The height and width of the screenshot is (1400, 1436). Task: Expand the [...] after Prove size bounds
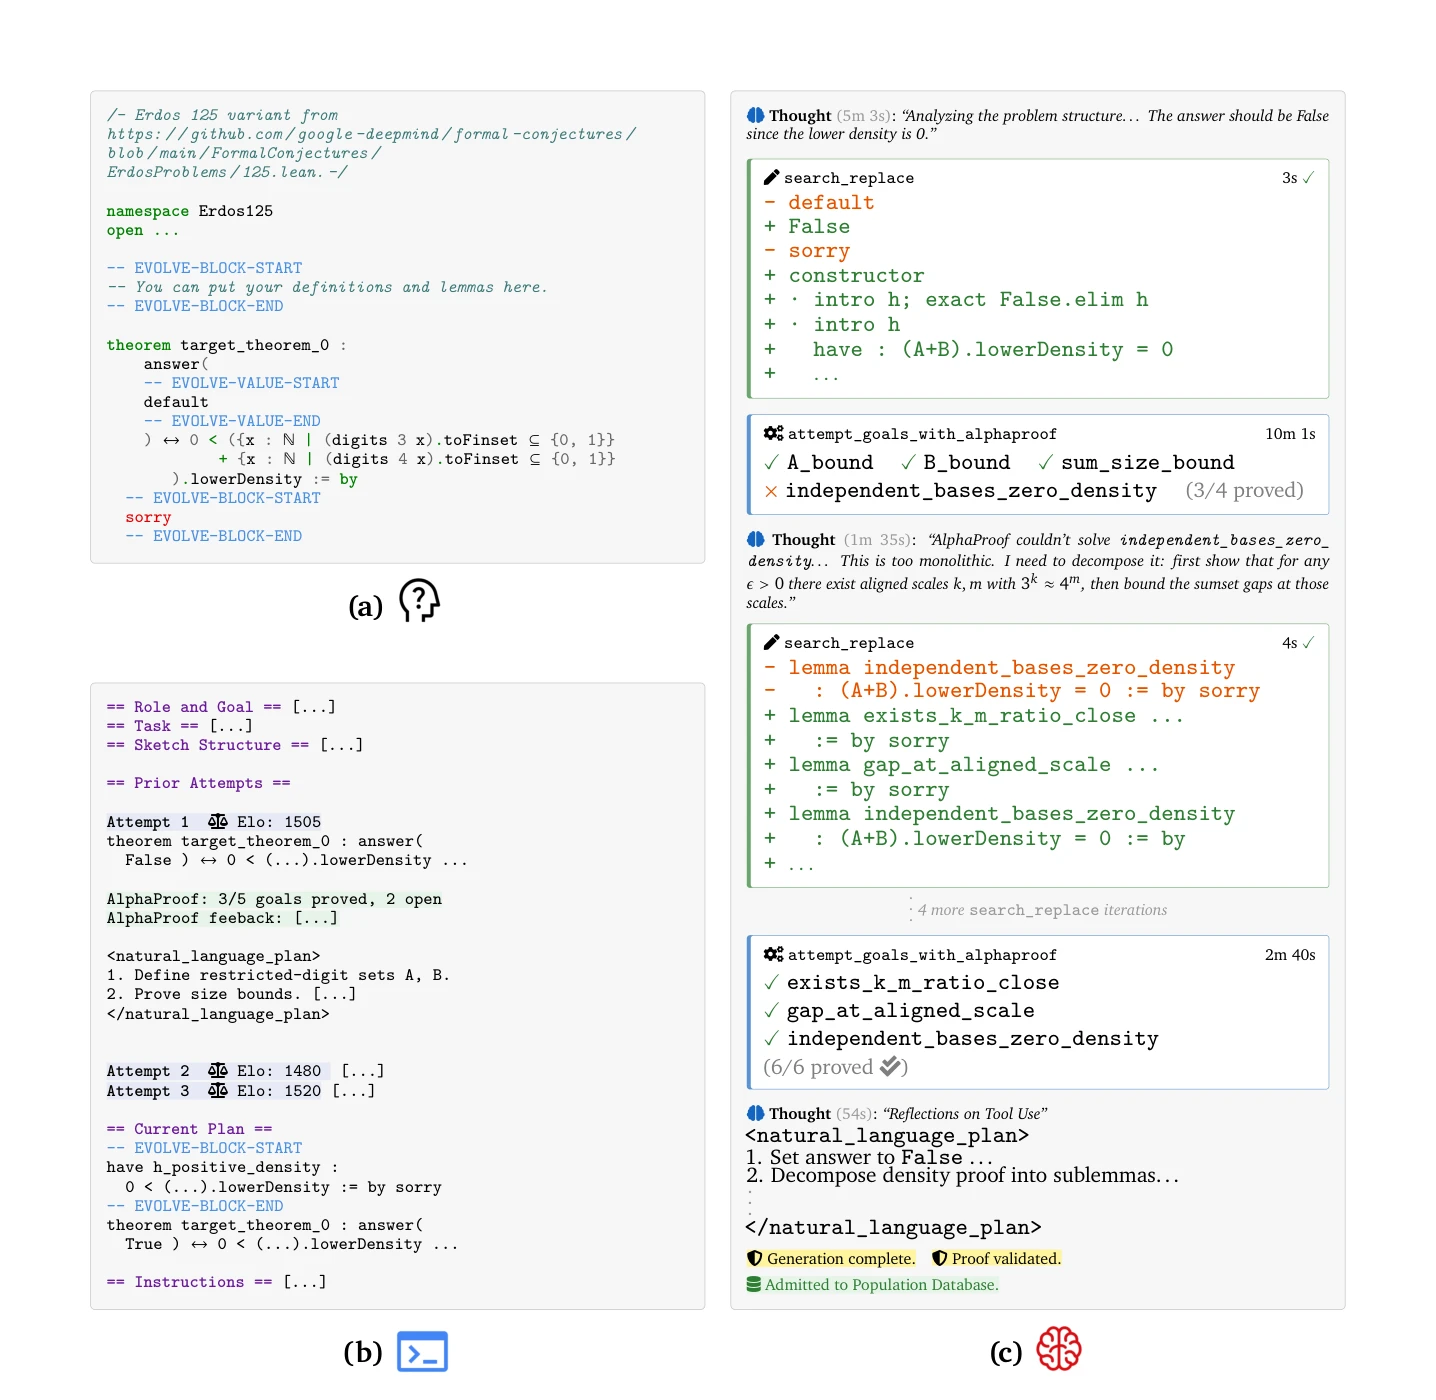coord(334,994)
